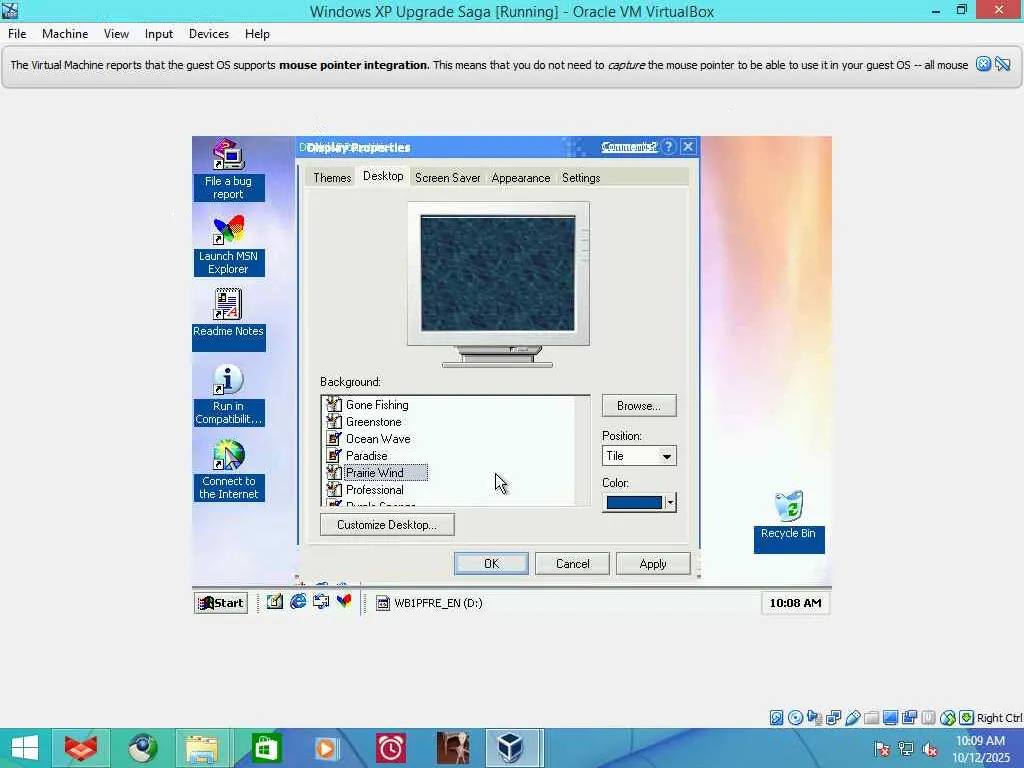Click Cancel in Display Properties
Image resolution: width=1024 pixels, height=768 pixels.
[572, 564]
